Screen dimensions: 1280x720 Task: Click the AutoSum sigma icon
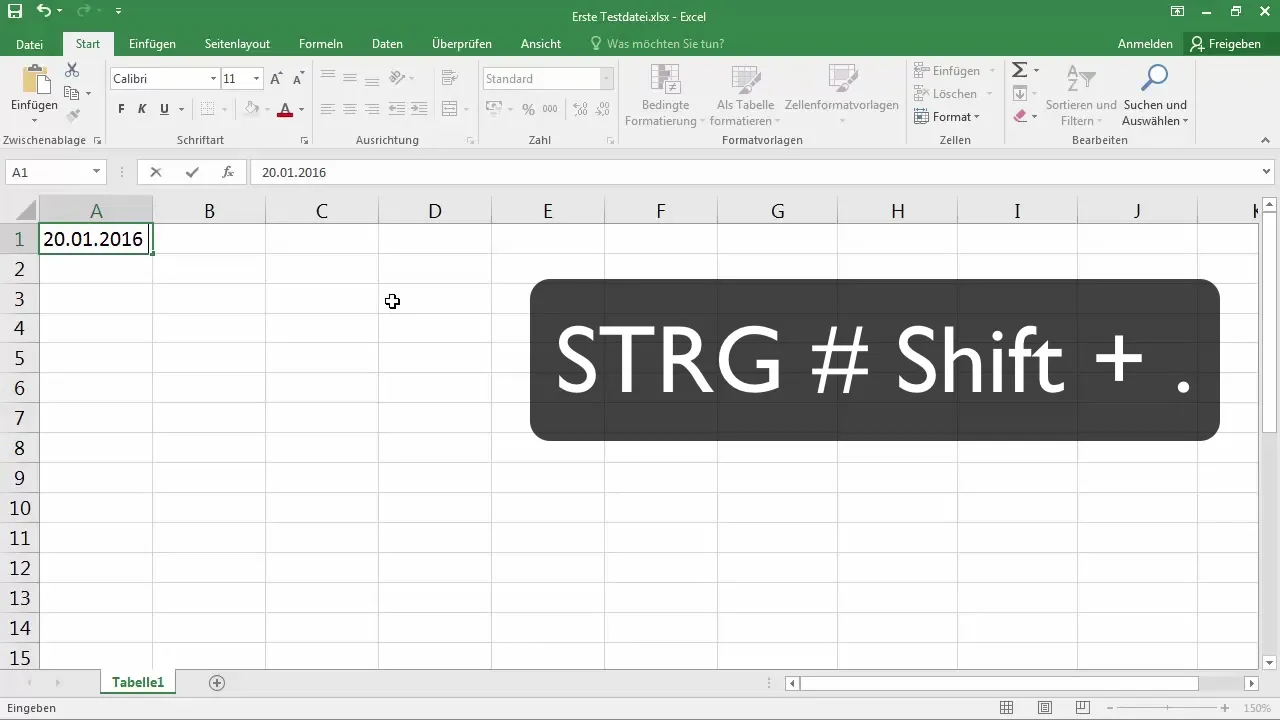(1019, 70)
